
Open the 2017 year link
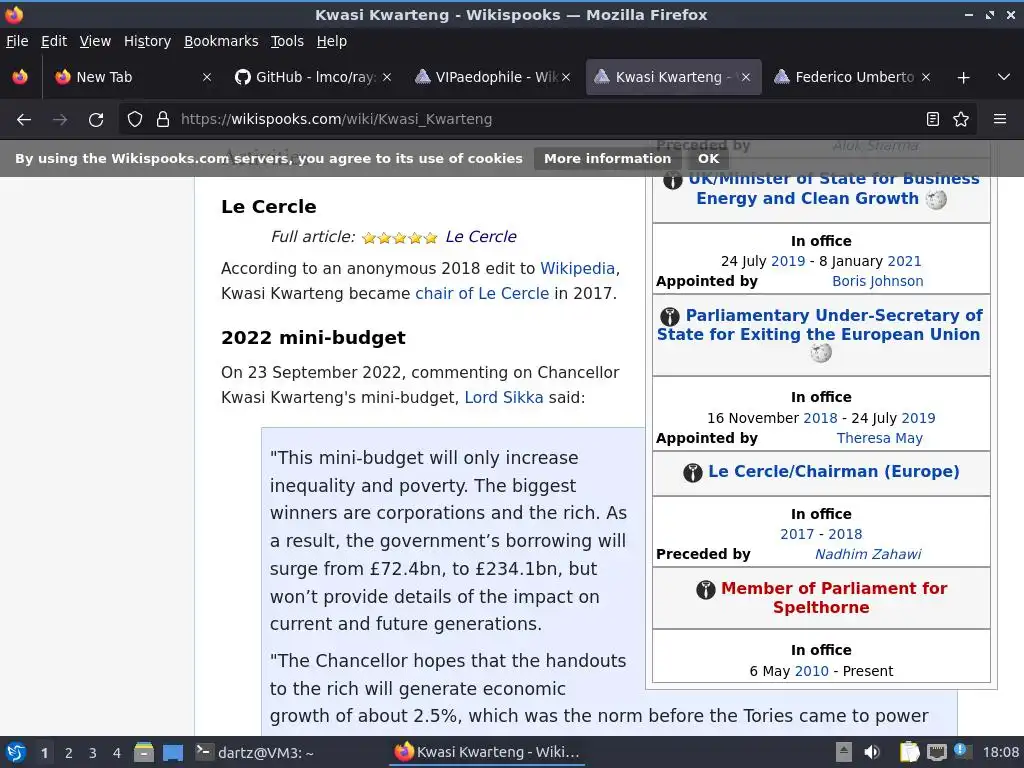pyautogui.click(x=797, y=534)
